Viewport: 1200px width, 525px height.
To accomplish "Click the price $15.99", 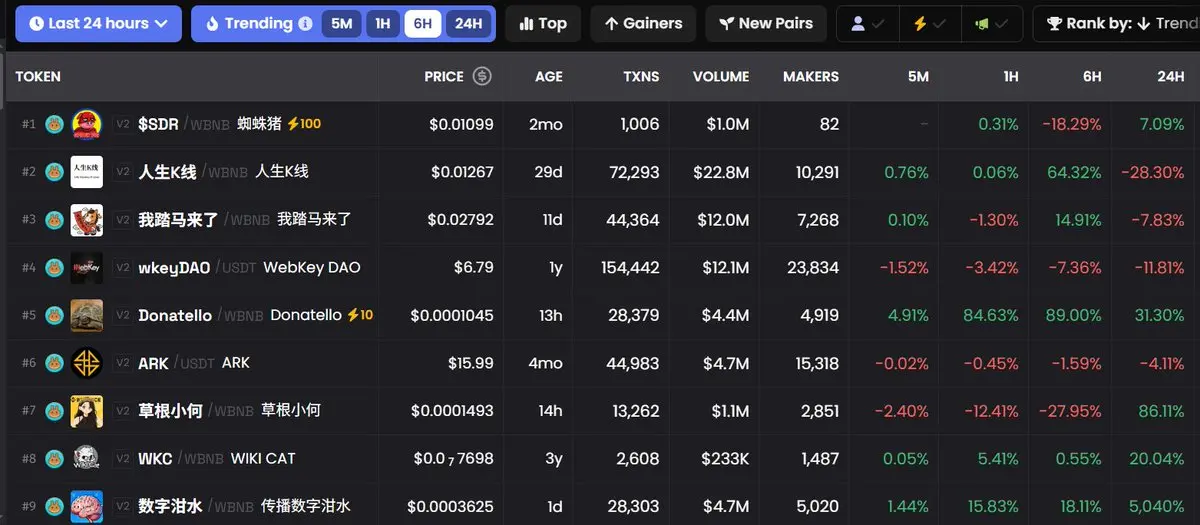I will tap(470, 363).
